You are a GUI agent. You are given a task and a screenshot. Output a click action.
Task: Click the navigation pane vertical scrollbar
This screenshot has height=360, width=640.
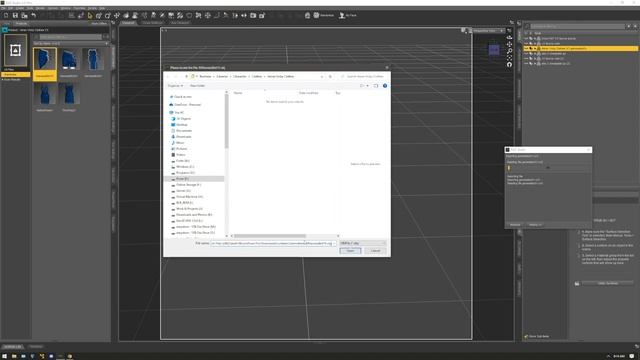[227, 120]
